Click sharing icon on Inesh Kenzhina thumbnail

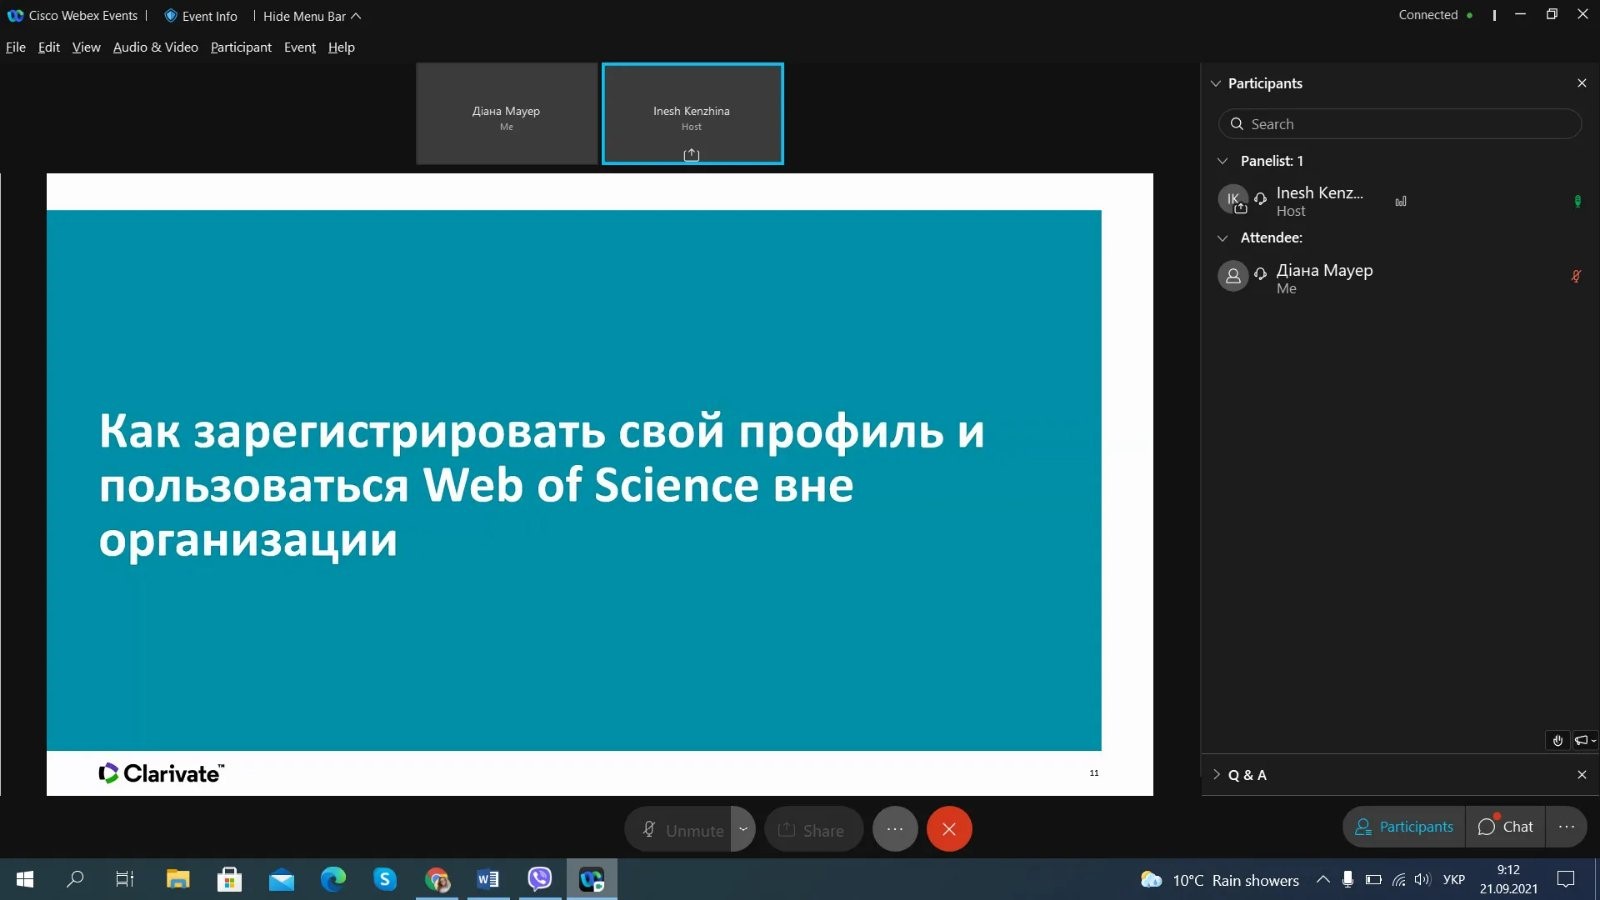pyautogui.click(x=691, y=154)
